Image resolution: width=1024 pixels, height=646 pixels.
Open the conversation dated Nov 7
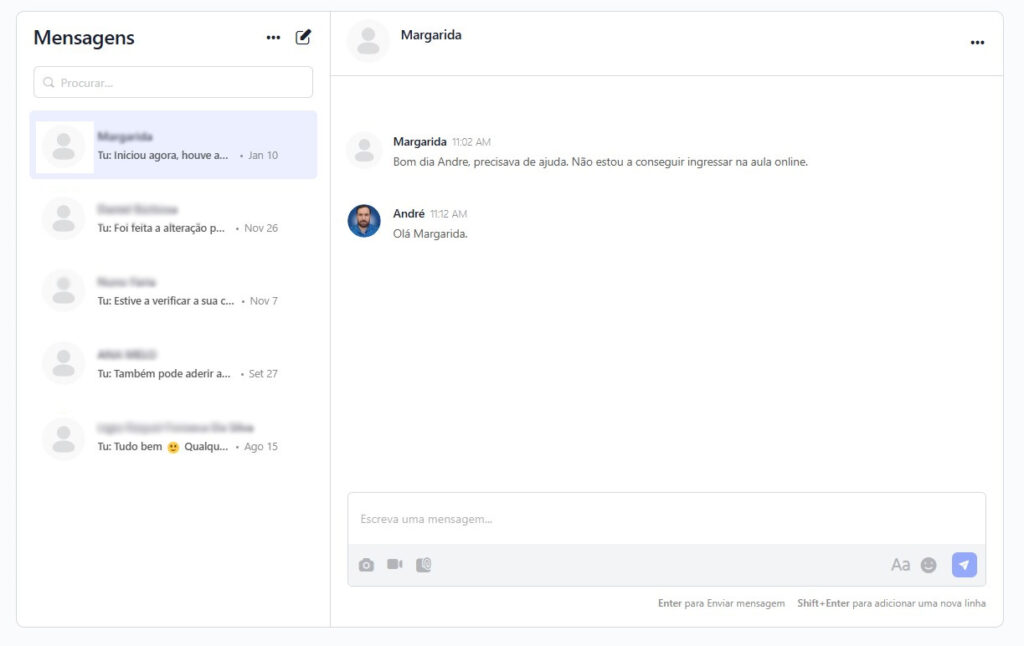(173, 291)
